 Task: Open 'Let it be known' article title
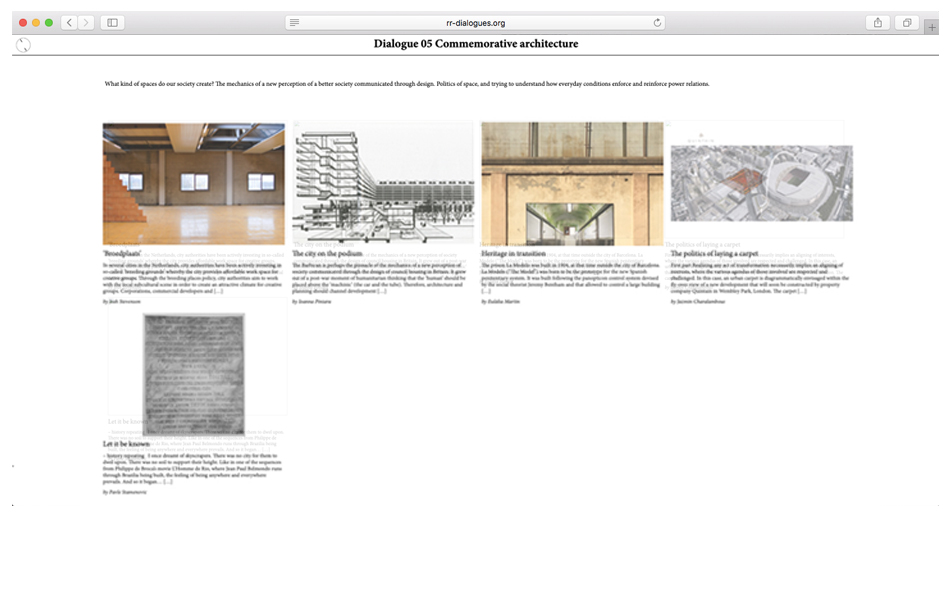(x=126, y=444)
